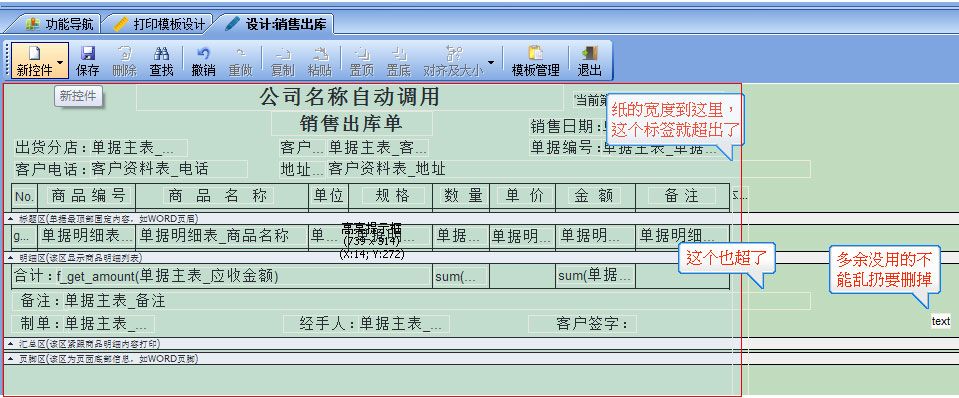Select the 销售出库单 title label
Viewport: 959px width, 398px height.
pos(352,123)
